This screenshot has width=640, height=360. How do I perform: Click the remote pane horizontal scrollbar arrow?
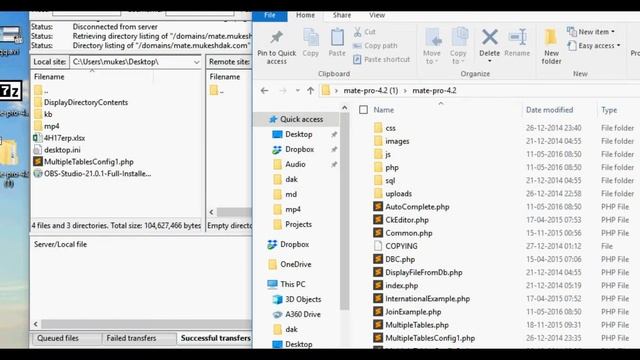tap(211, 212)
